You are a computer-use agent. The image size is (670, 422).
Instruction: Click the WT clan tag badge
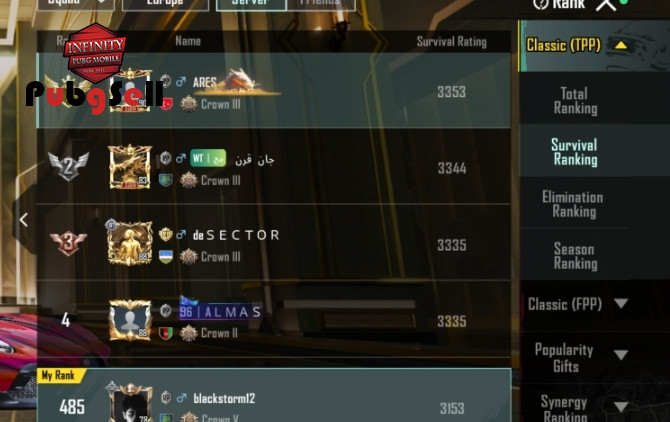pos(208,158)
